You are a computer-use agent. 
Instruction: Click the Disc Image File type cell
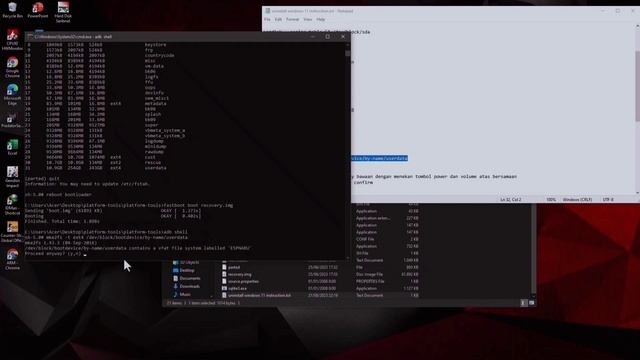[x=369, y=274]
